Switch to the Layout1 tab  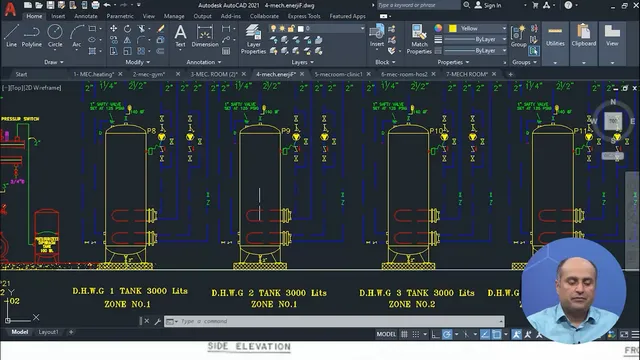[49, 332]
